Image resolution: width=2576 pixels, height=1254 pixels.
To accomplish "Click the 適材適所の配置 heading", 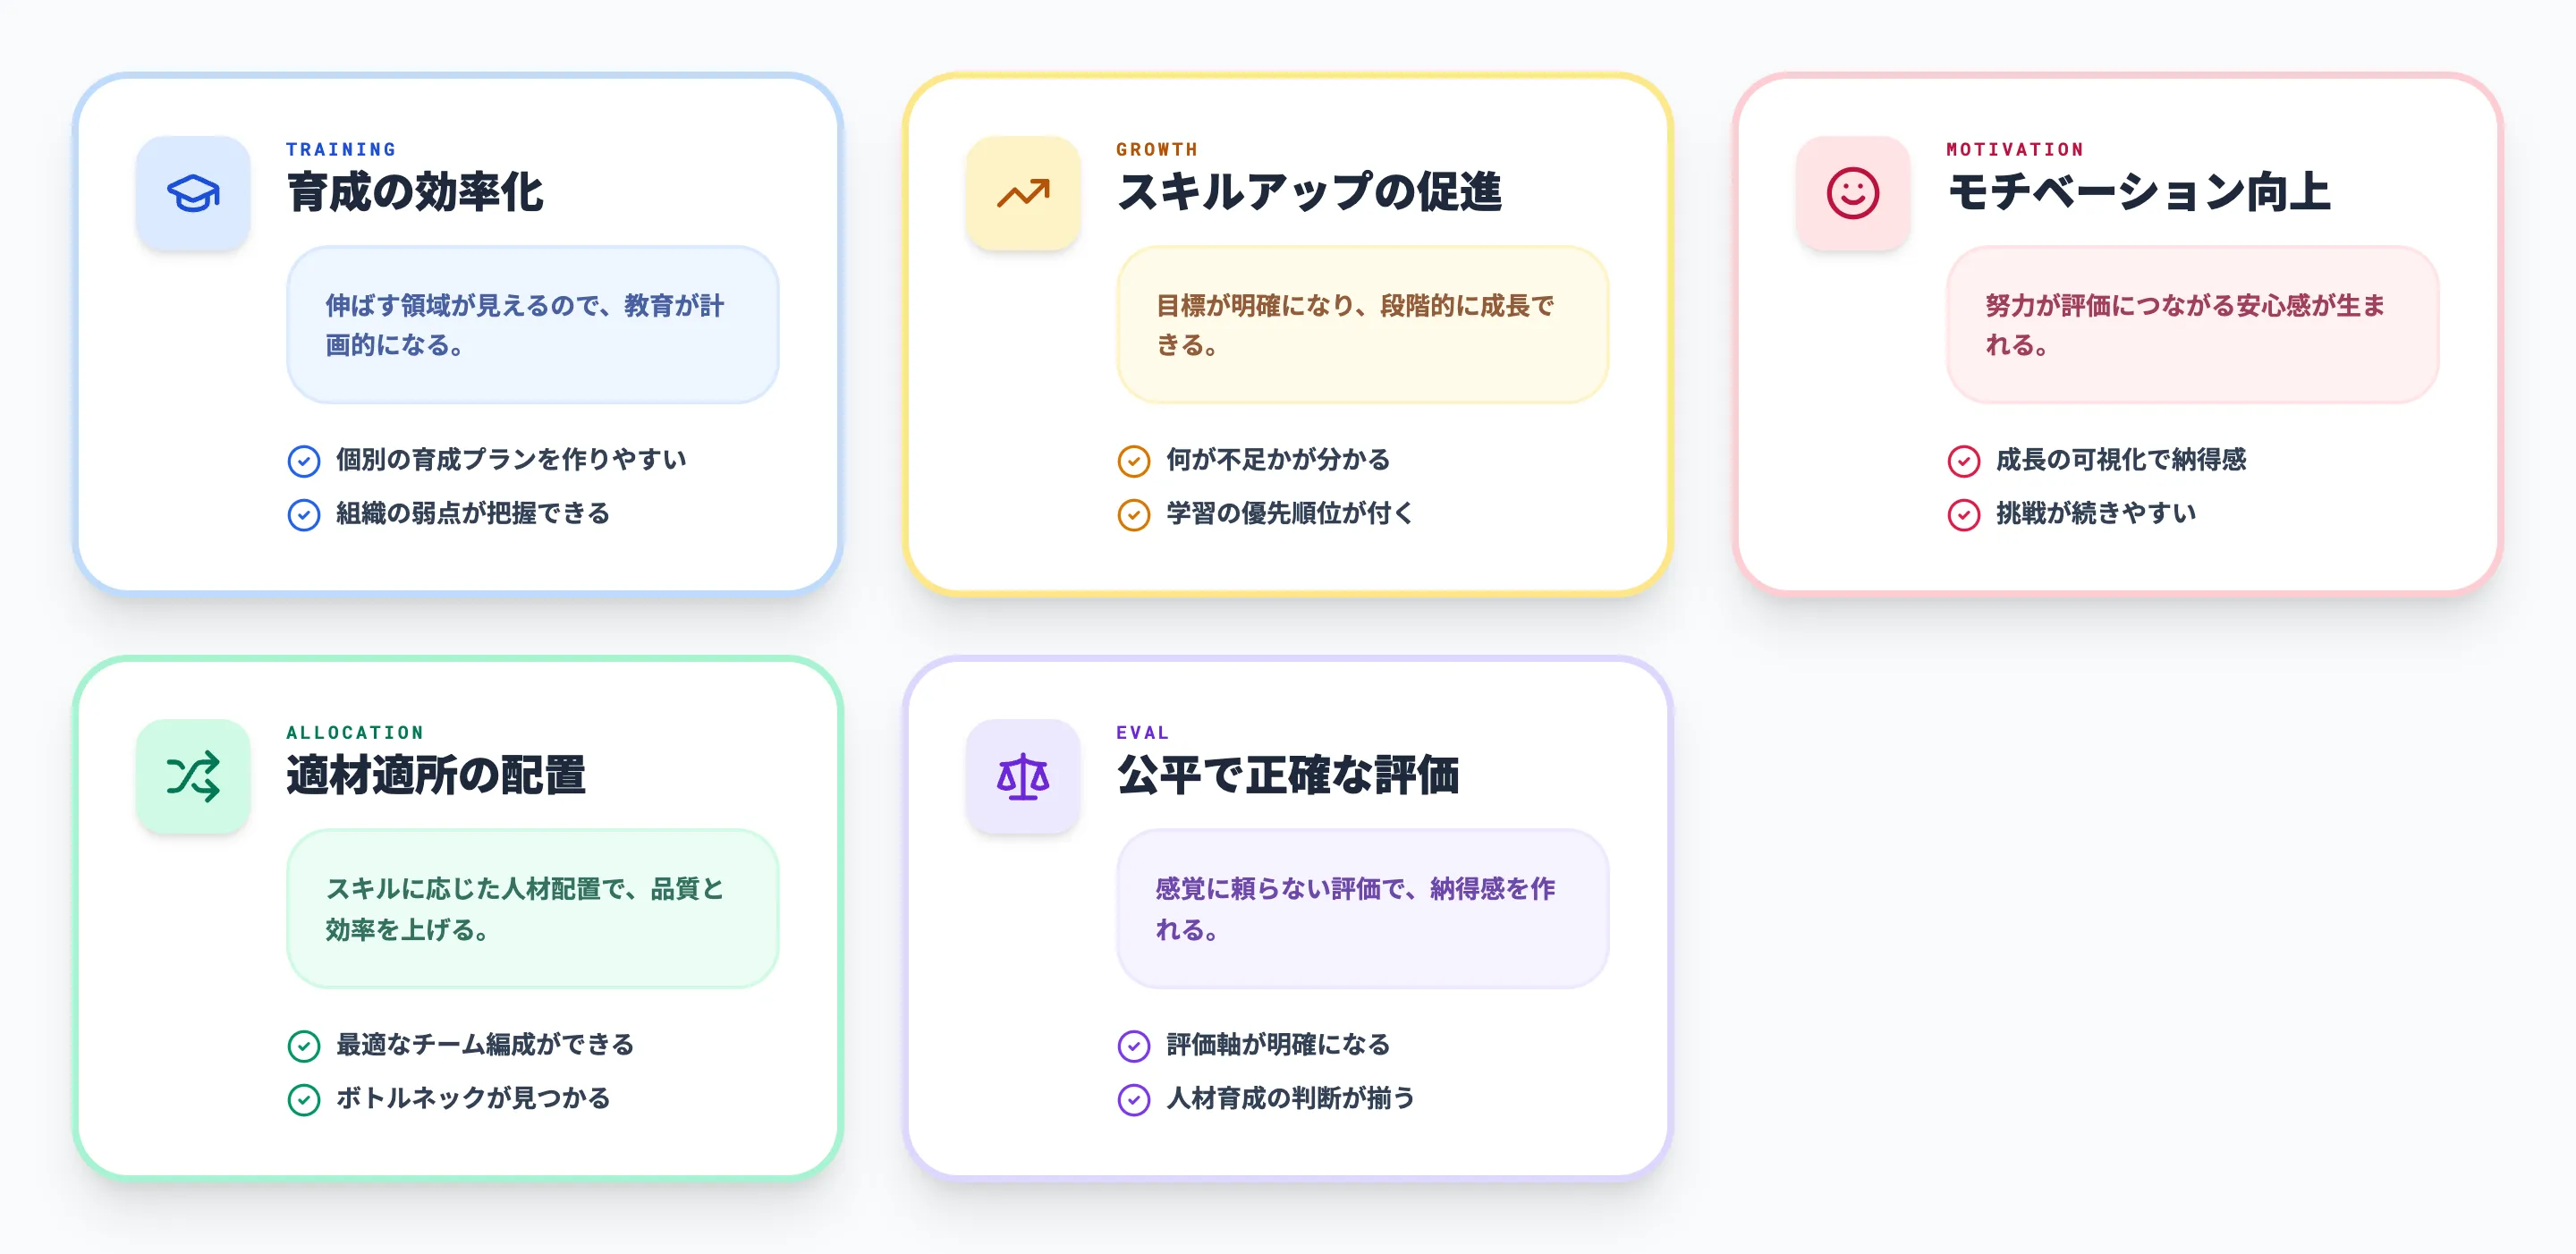I will tap(436, 776).
